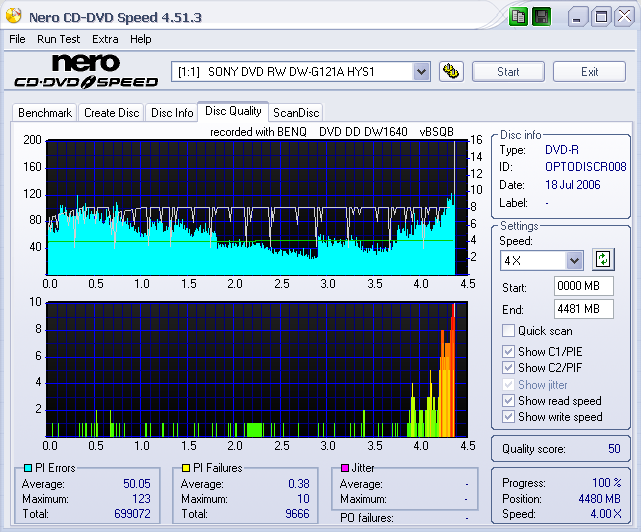Disable the Show write speed checkbox
Image resolution: width=641 pixels, height=532 pixels.
(509, 417)
